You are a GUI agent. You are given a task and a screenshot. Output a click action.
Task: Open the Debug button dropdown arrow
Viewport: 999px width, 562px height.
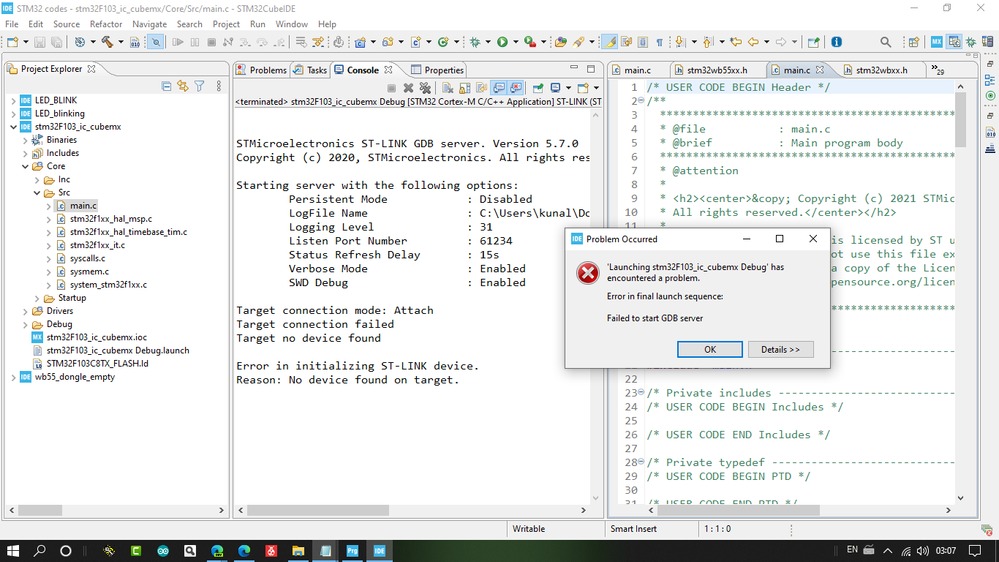point(487,42)
